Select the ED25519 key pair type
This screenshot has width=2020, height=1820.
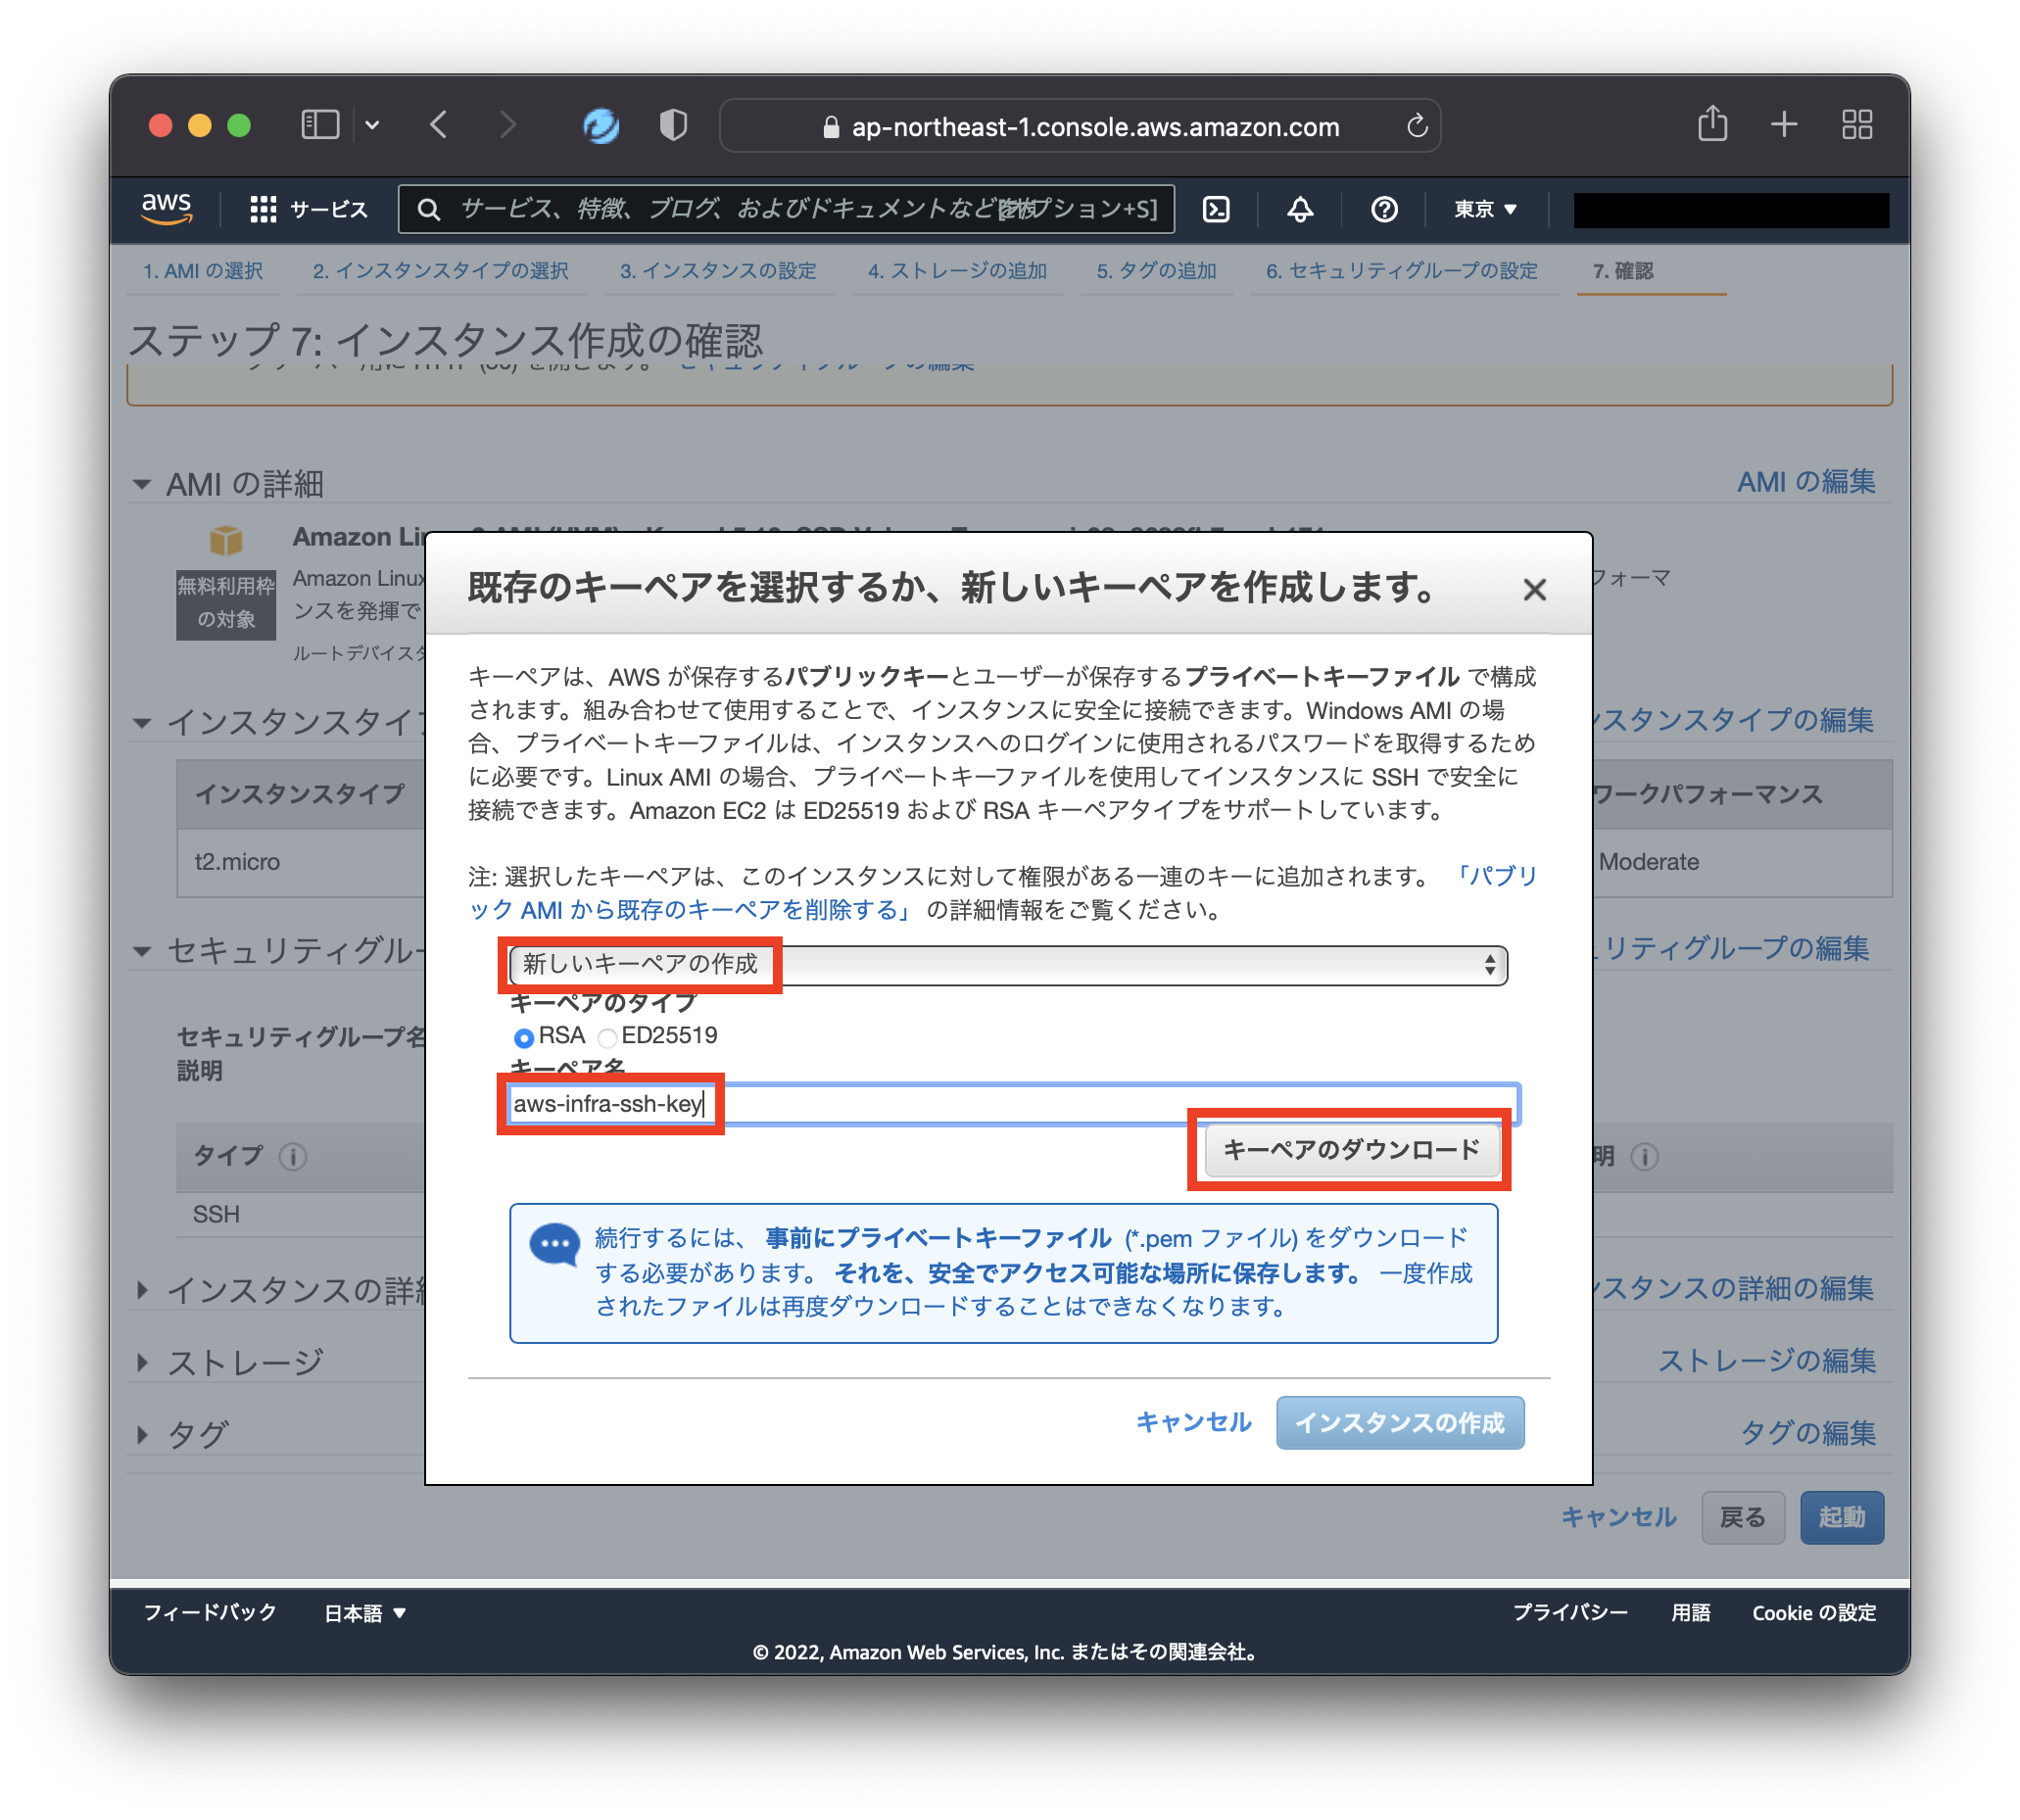607,1037
